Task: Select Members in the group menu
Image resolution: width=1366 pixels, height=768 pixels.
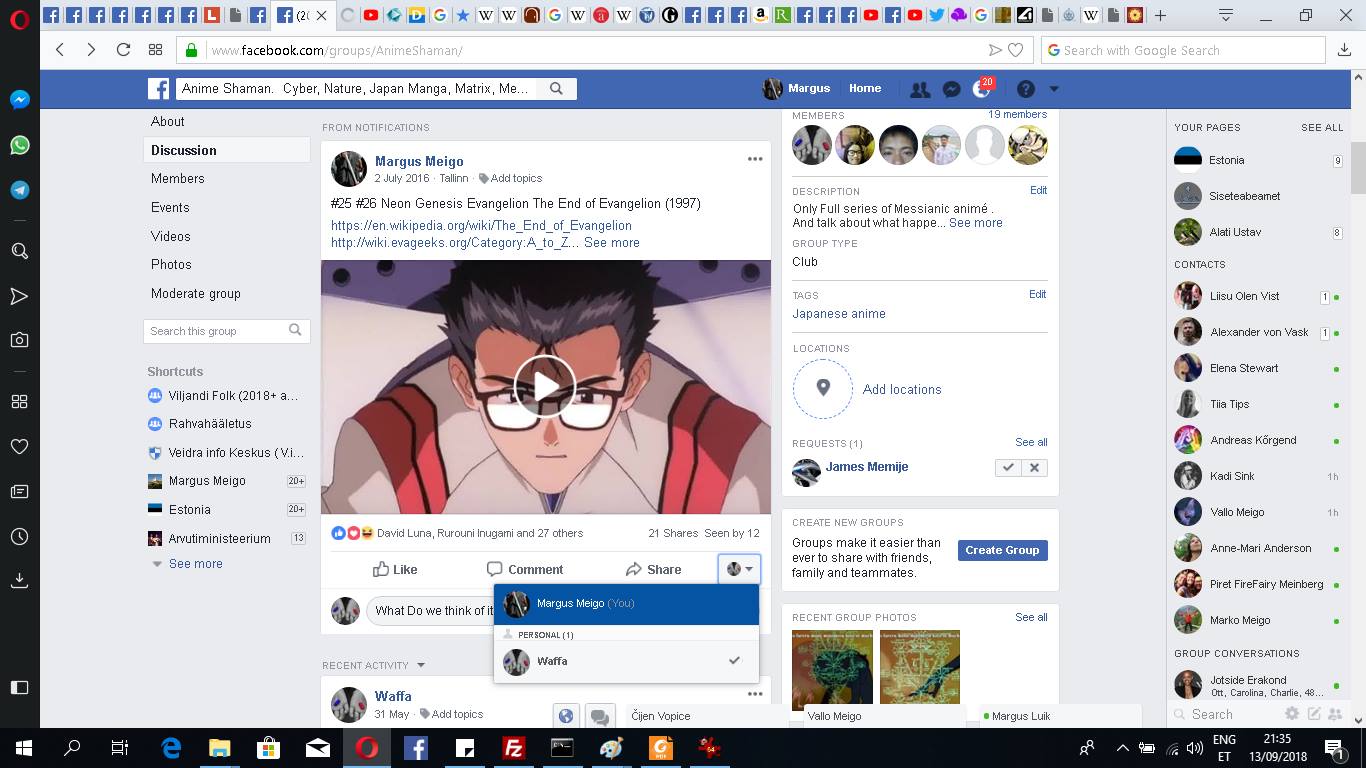Action: coord(178,178)
